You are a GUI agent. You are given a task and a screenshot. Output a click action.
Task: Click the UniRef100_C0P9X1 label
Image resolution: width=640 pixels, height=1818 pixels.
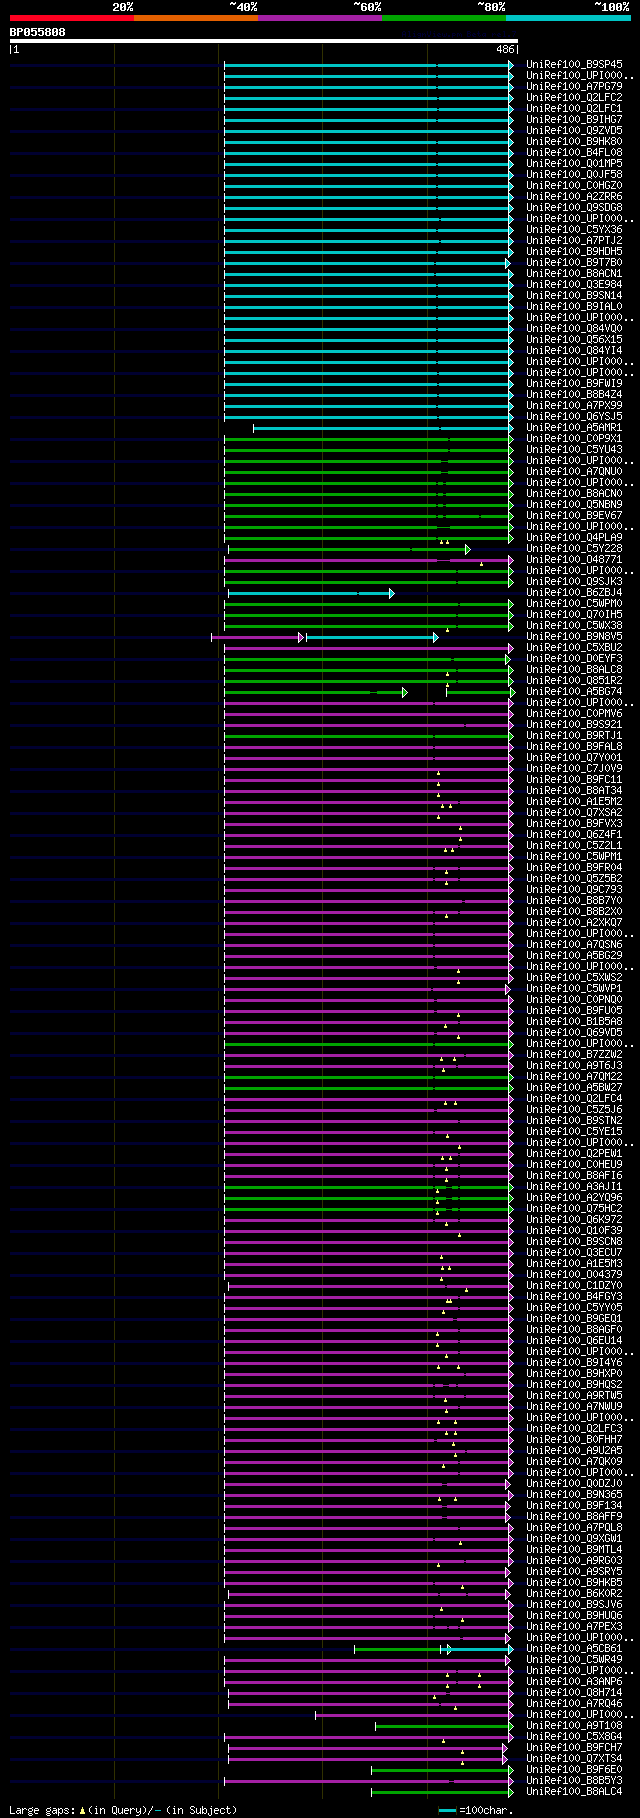pos(574,438)
